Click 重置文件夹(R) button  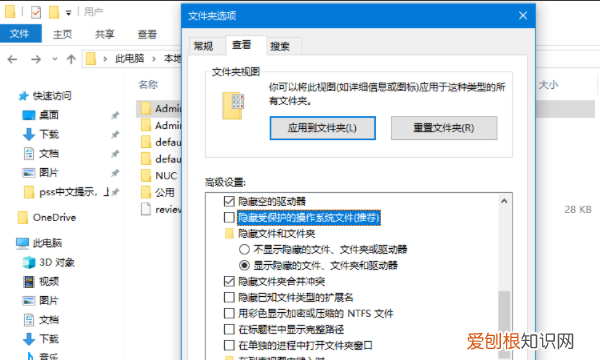[x=444, y=128]
